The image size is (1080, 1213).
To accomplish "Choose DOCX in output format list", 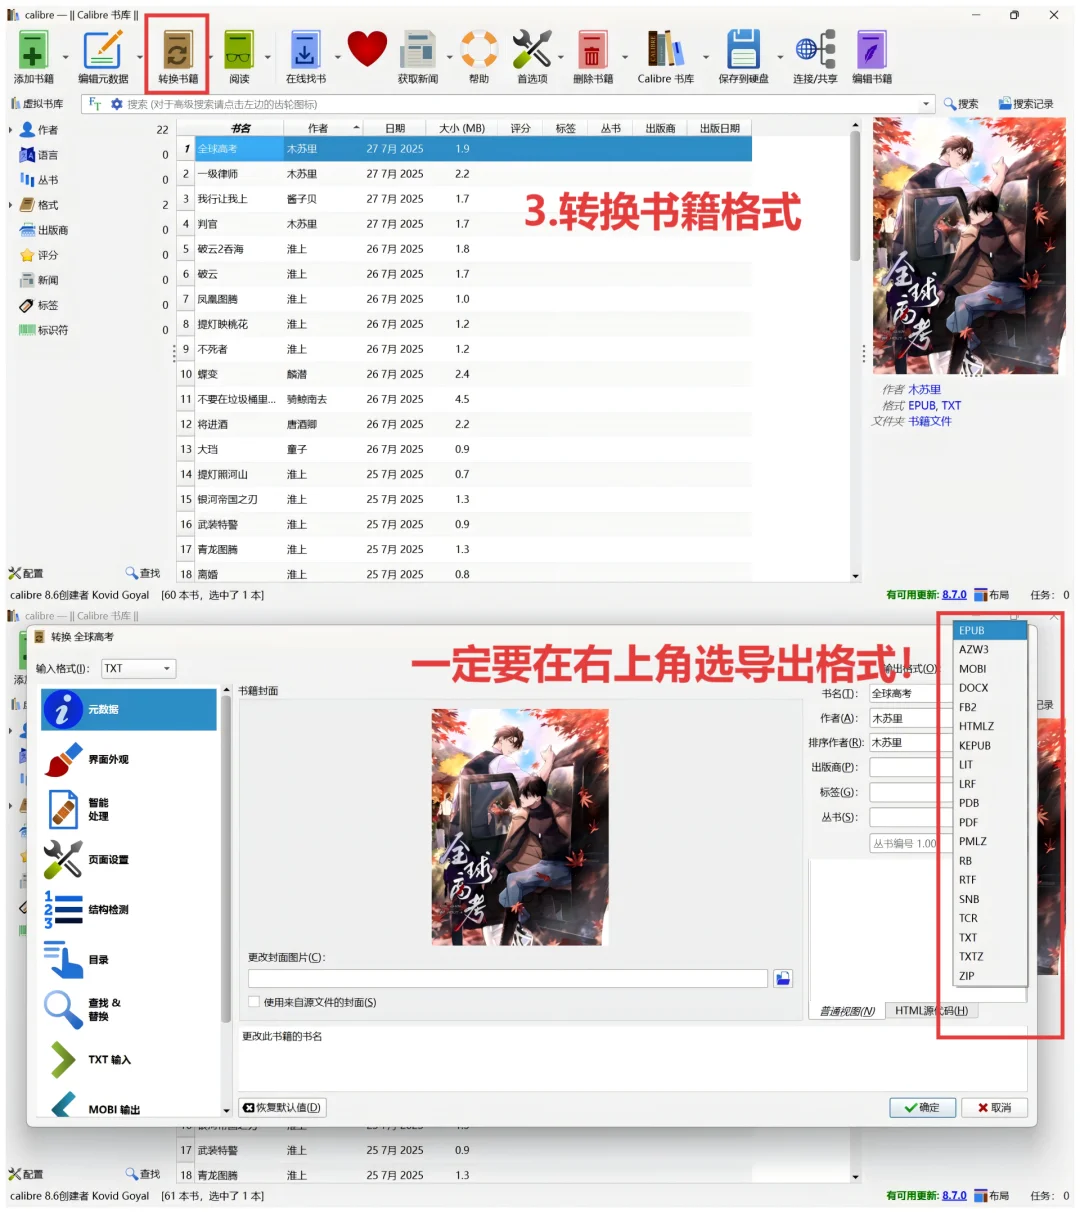I will point(990,688).
